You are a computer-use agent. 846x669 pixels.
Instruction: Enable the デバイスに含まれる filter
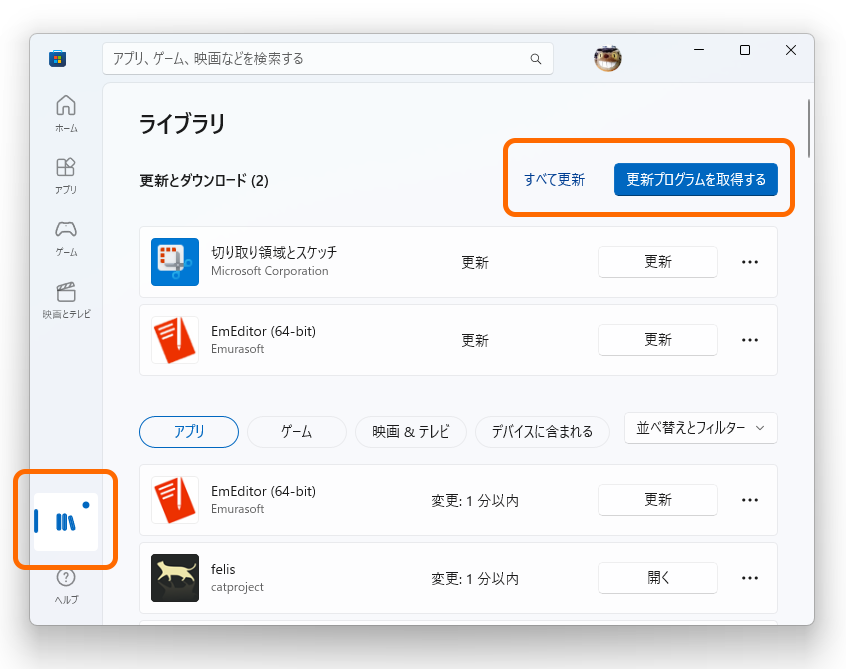(x=542, y=432)
